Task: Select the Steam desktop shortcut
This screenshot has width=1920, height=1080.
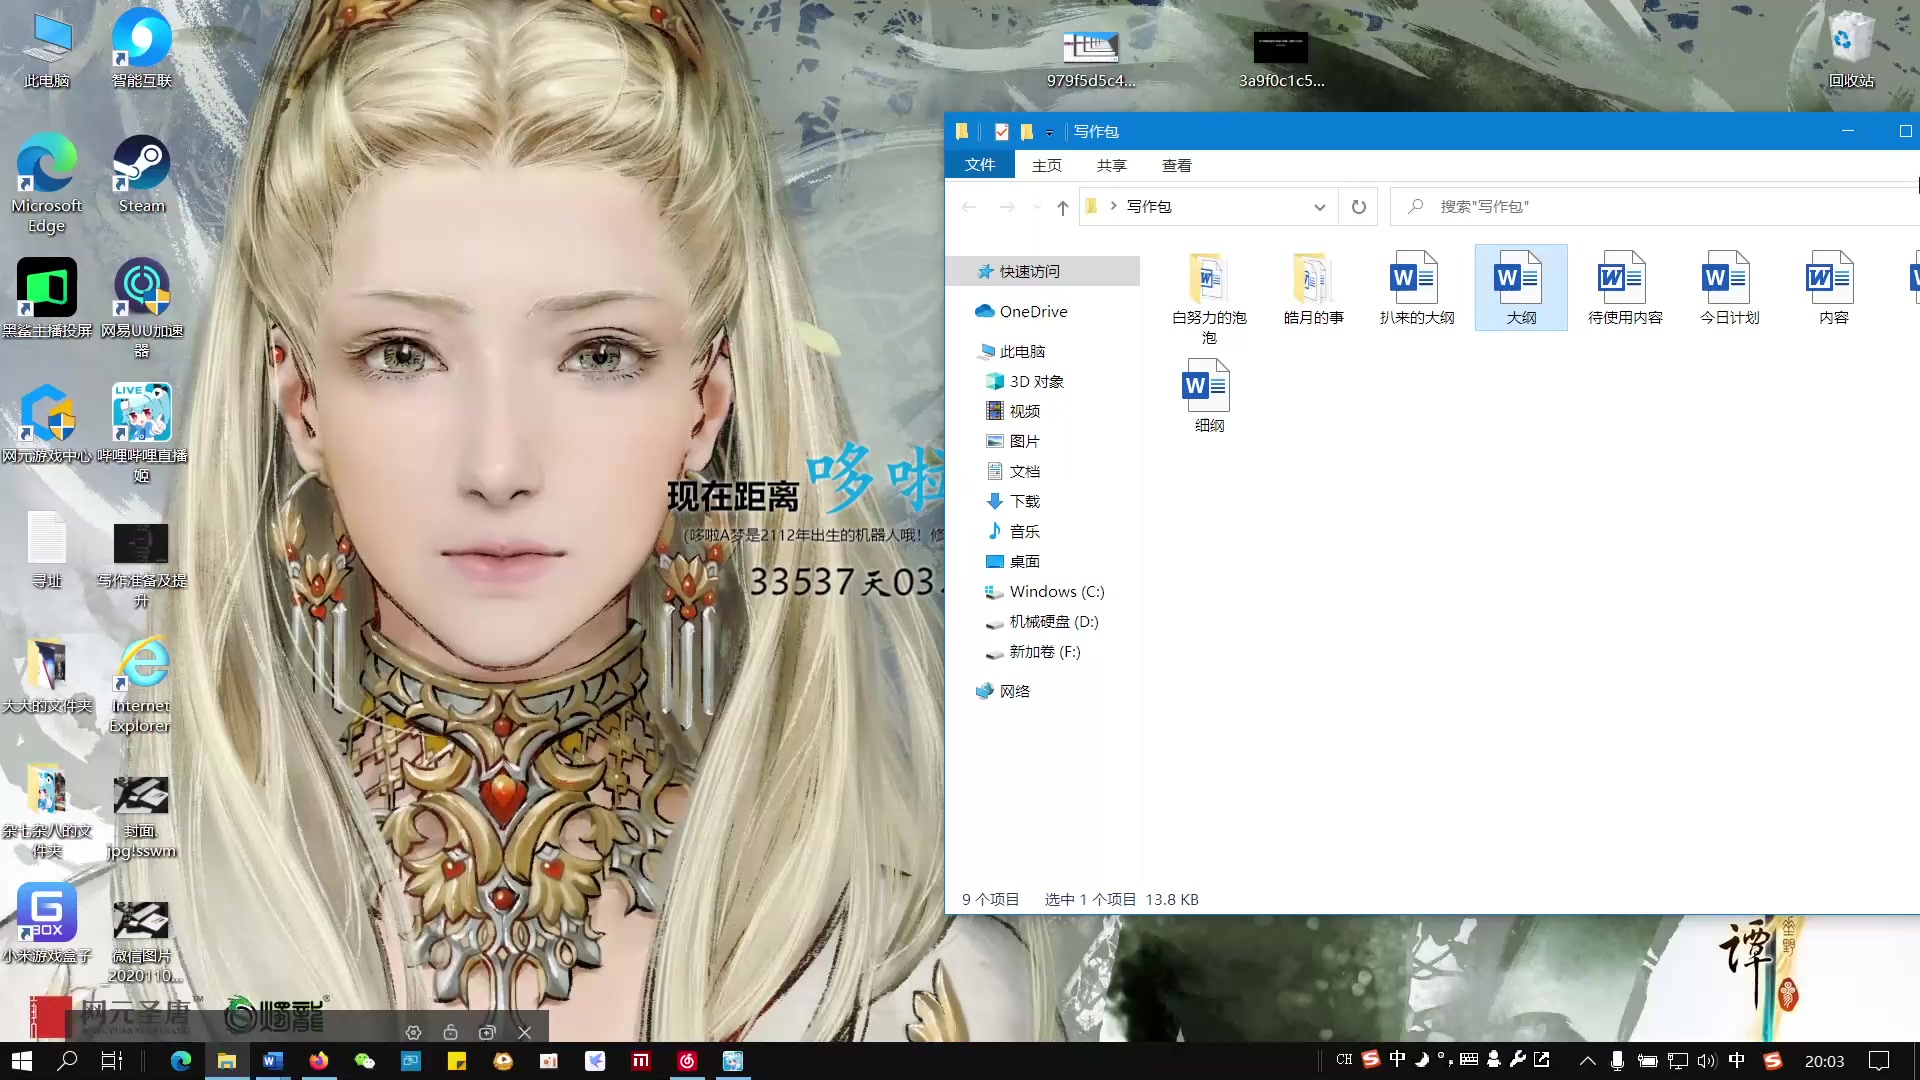Action: tap(142, 175)
